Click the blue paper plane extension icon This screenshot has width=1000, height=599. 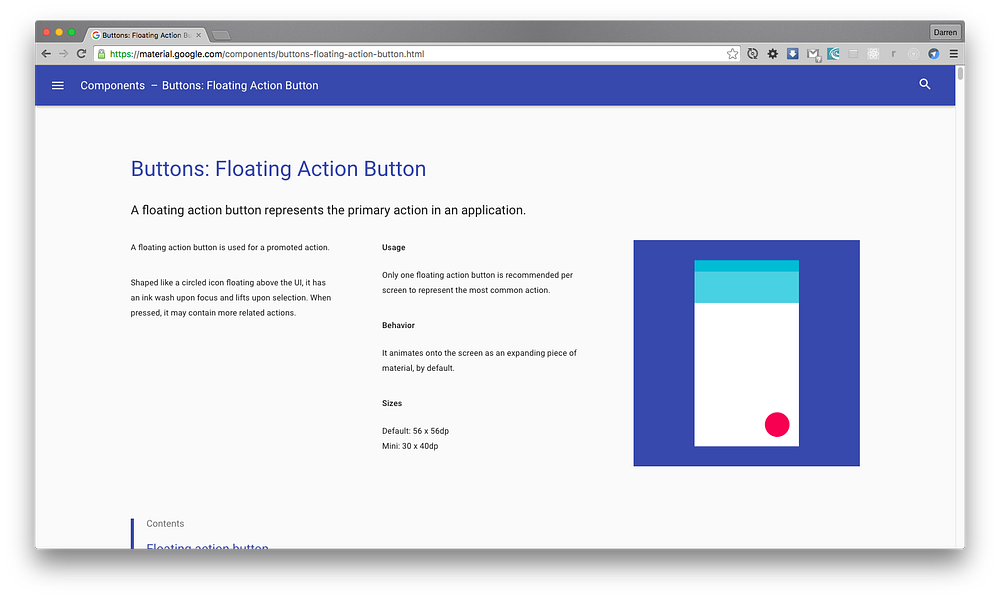coord(934,54)
